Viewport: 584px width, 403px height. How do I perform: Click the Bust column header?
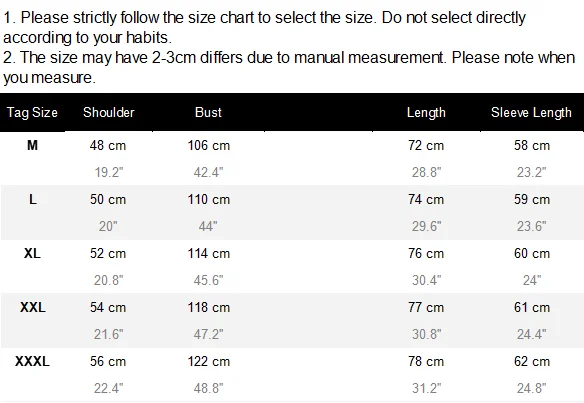(x=208, y=112)
